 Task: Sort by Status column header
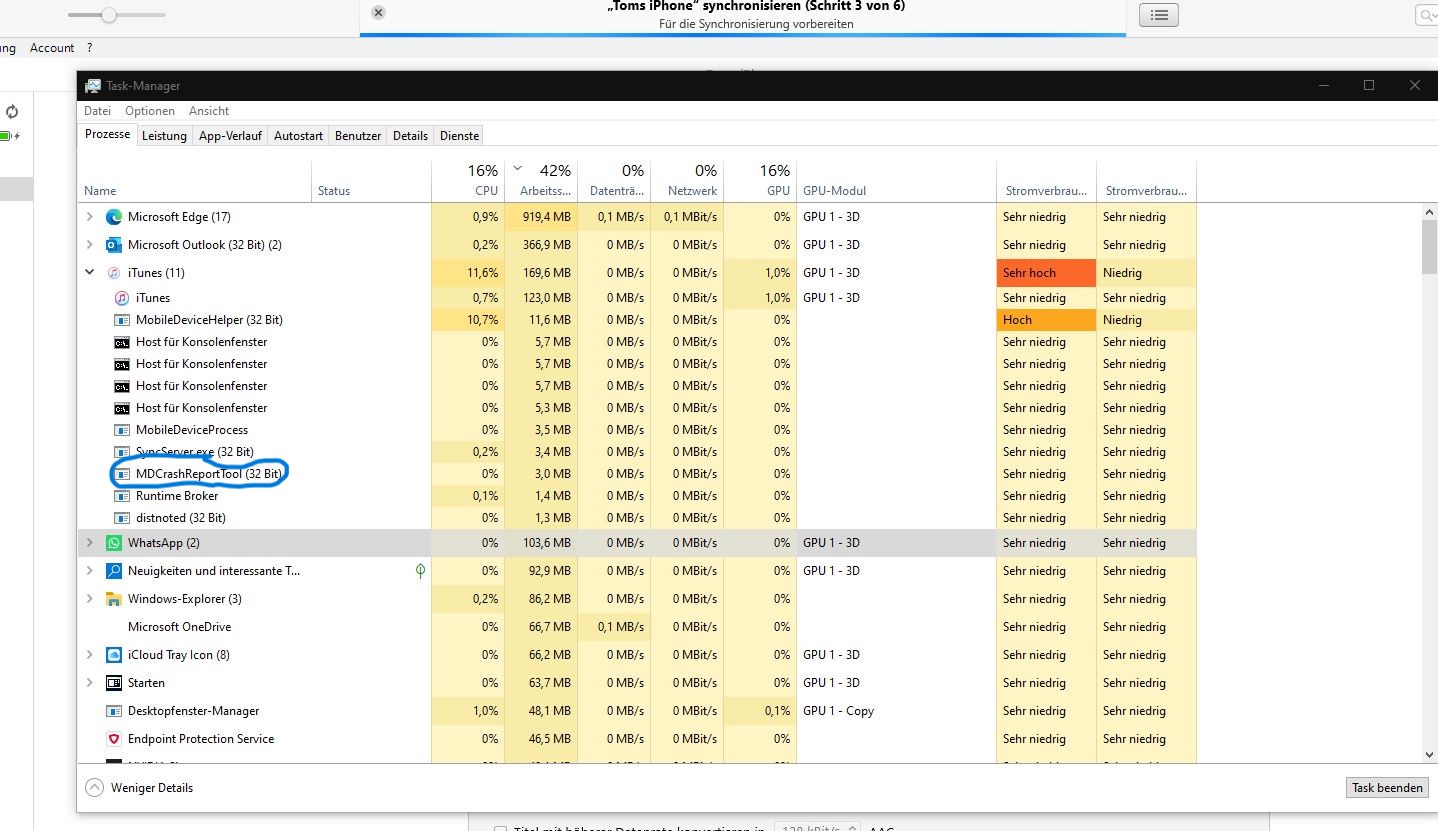(x=371, y=180)
